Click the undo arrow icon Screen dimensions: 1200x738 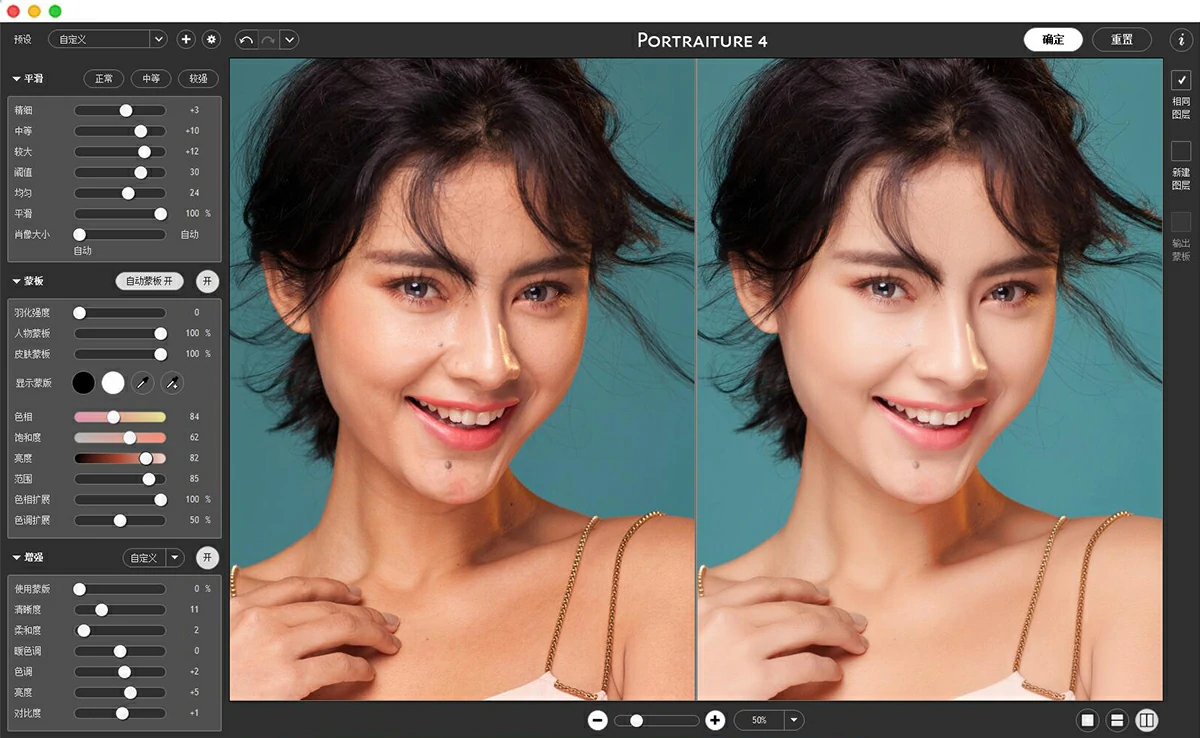(x=246, y=40)
